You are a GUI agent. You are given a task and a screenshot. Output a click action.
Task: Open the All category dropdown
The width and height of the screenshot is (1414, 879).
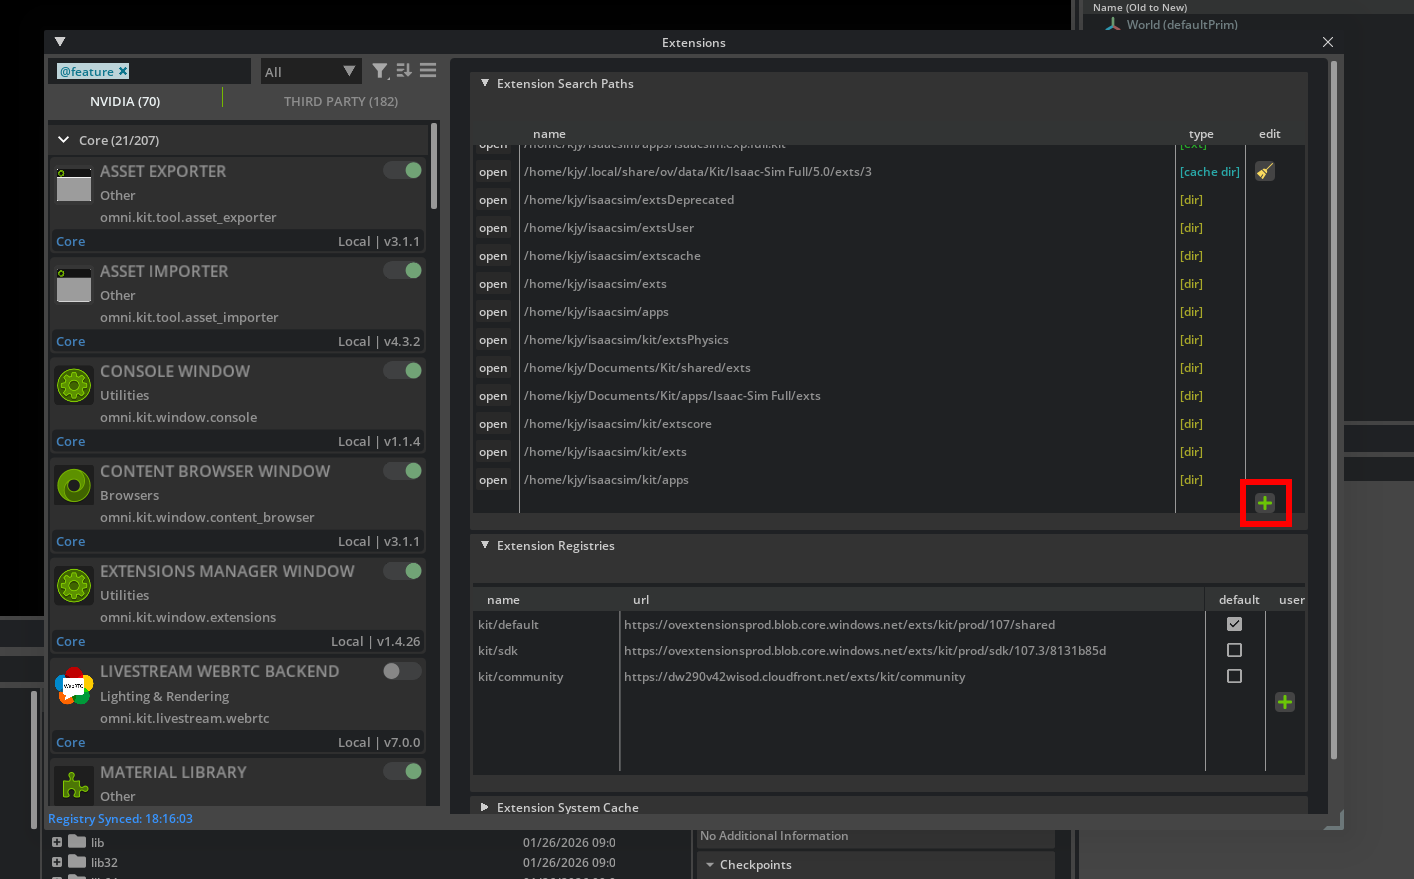310,72
